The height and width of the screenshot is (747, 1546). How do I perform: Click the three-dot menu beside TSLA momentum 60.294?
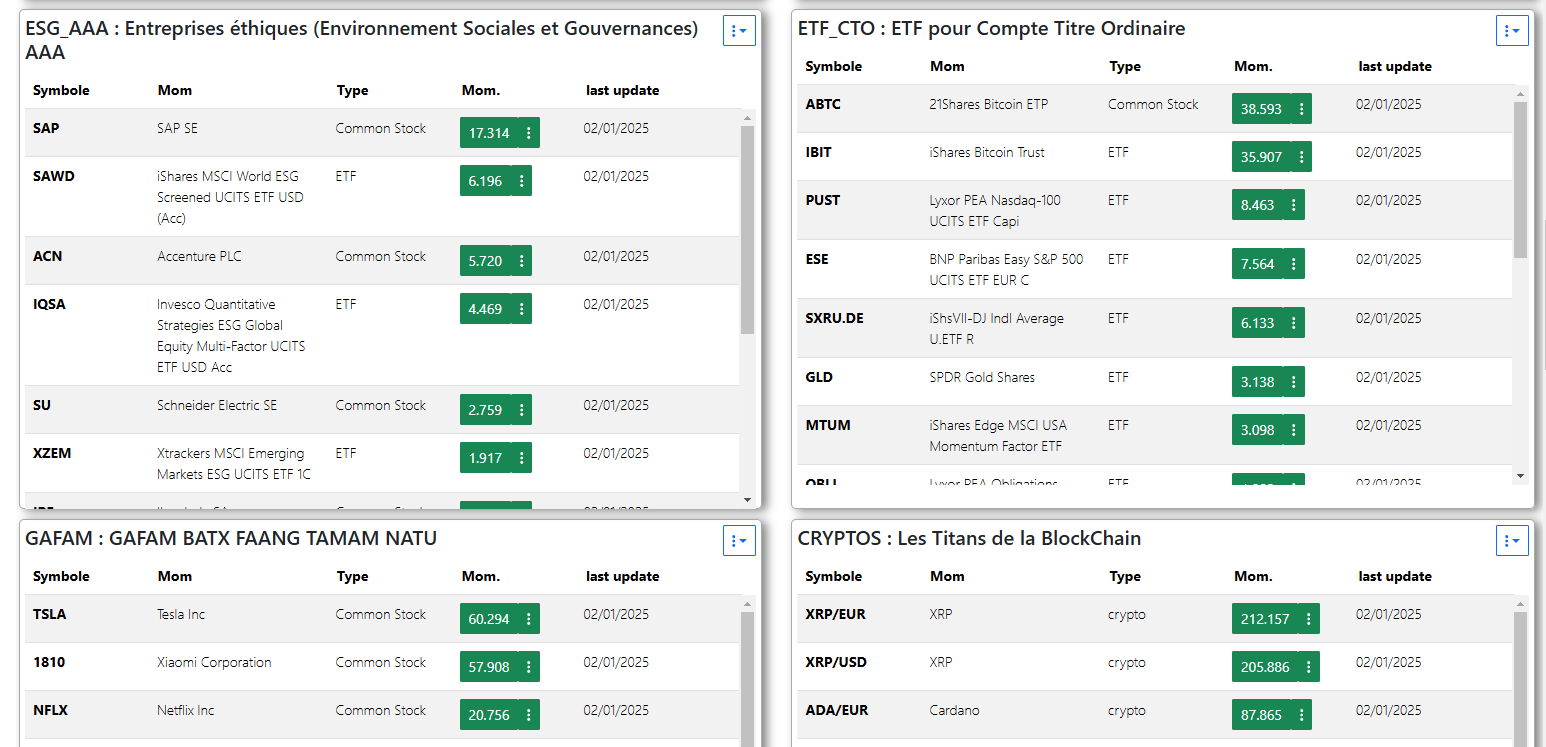[x=529, y=619]
